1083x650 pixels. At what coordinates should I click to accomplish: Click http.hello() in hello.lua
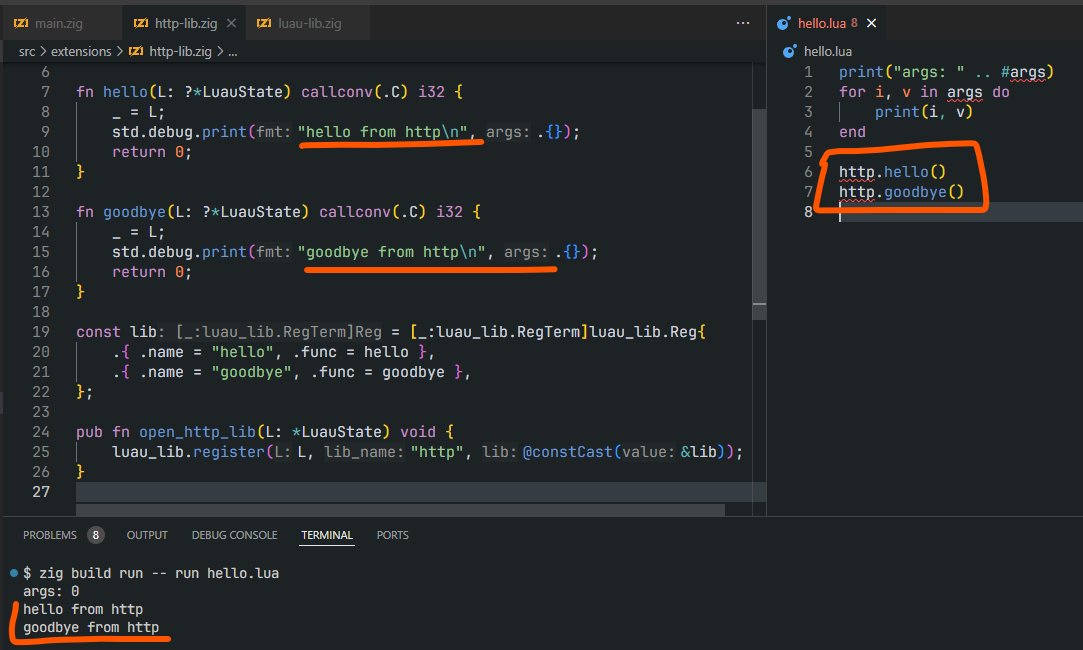tap(892, 172)
